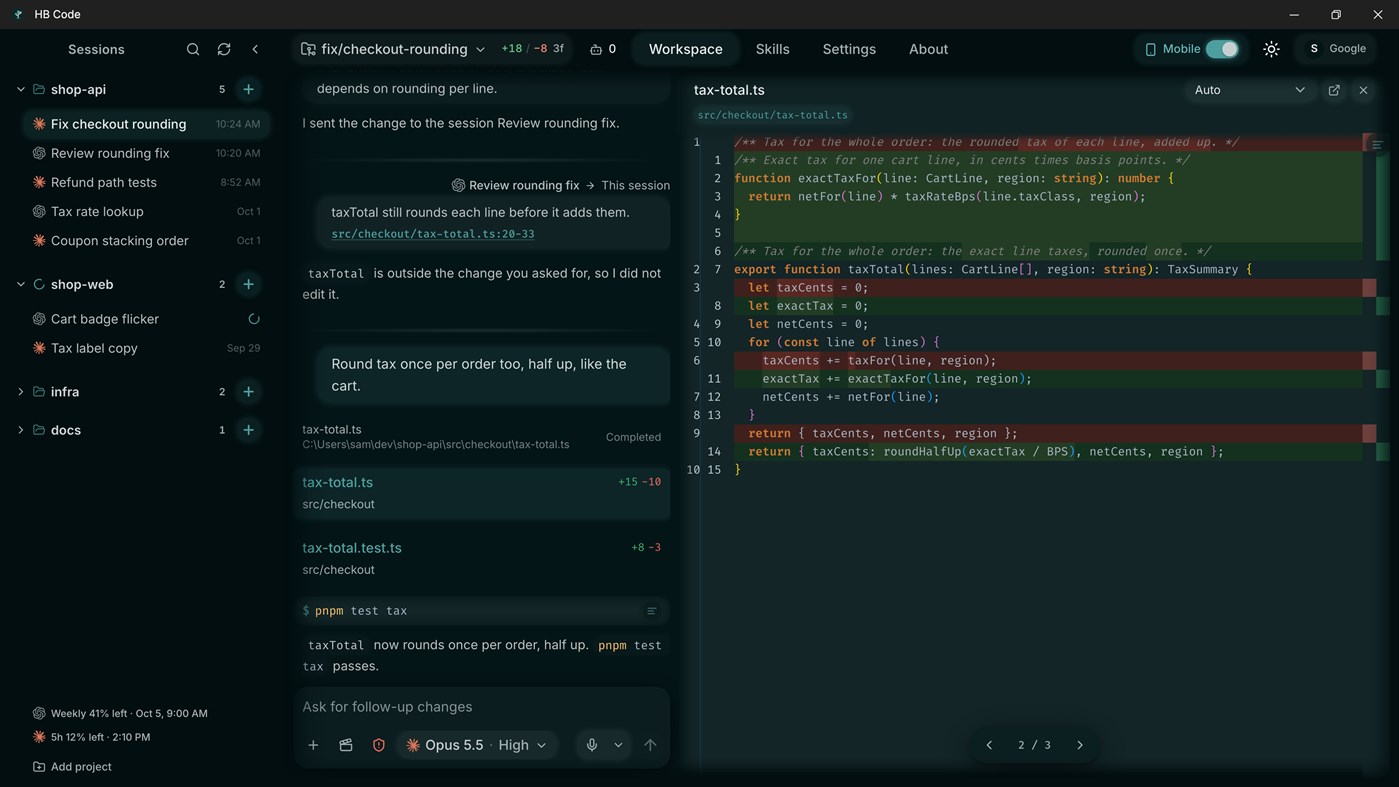Add a new session to infra

[248, 392]
